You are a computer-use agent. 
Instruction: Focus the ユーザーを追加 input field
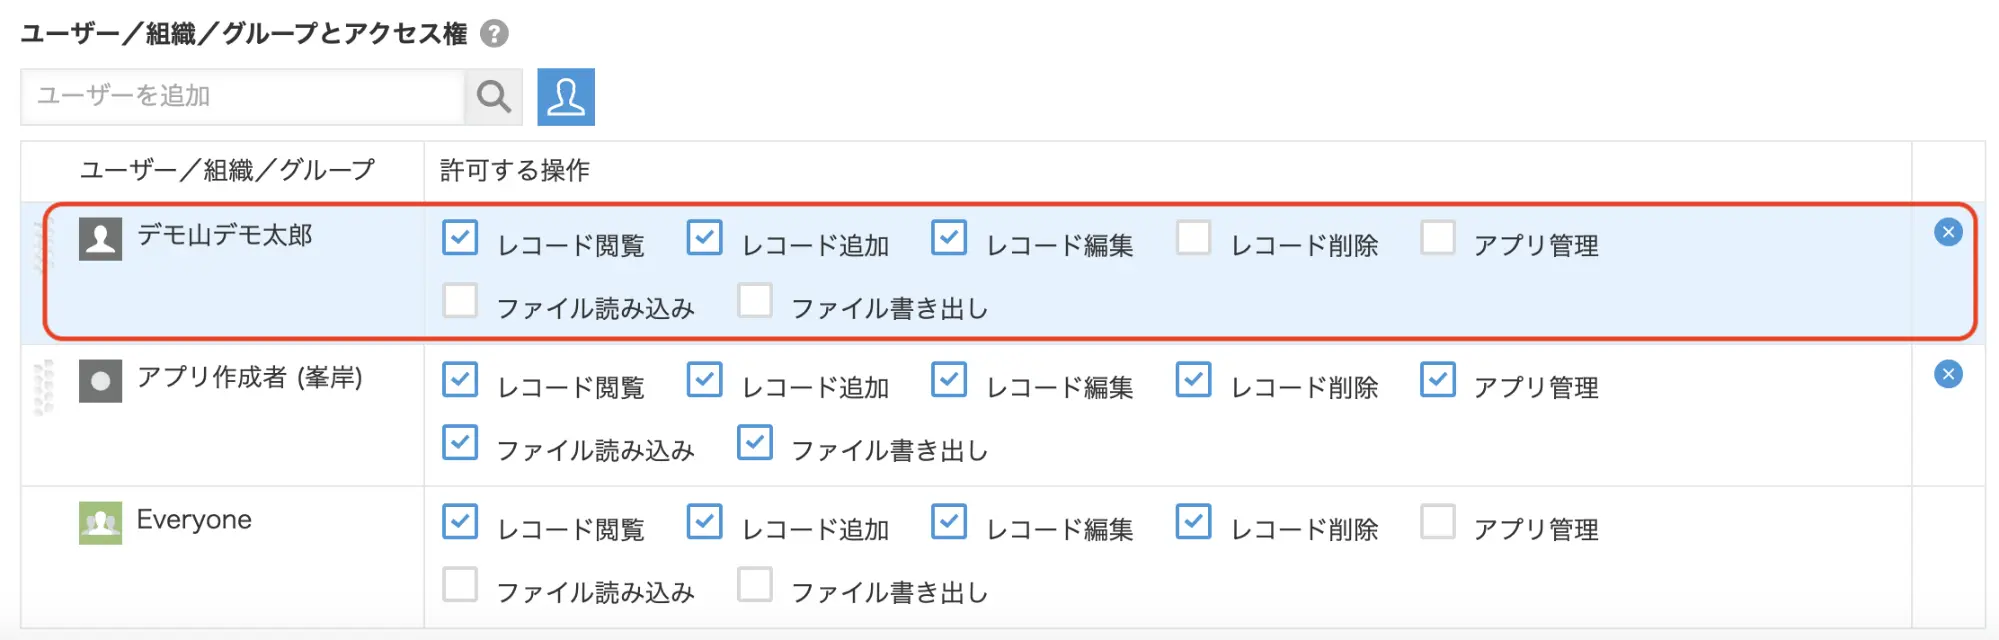[242, 96]
